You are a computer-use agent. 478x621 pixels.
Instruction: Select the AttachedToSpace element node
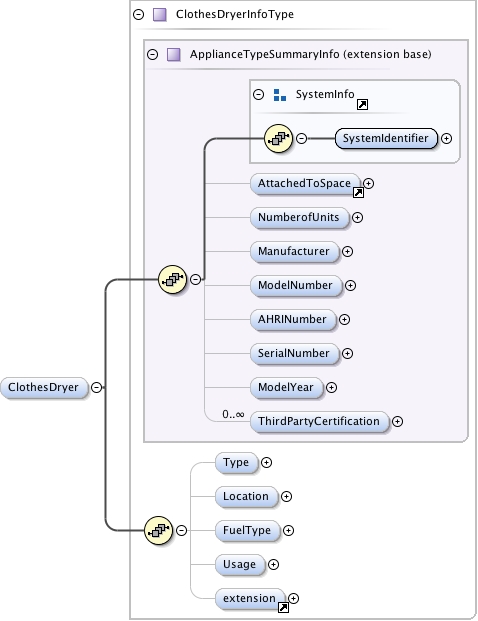coord(305,183)
